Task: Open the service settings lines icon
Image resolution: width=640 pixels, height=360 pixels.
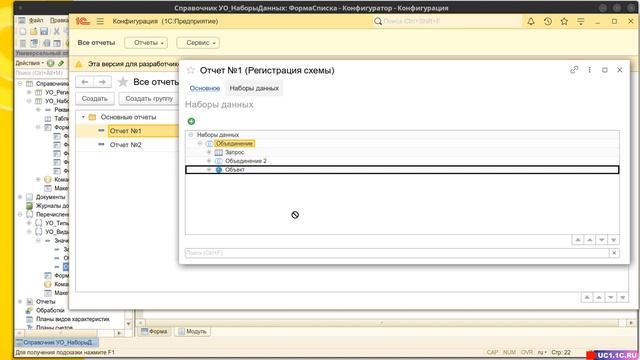Action: coord(580,21)
